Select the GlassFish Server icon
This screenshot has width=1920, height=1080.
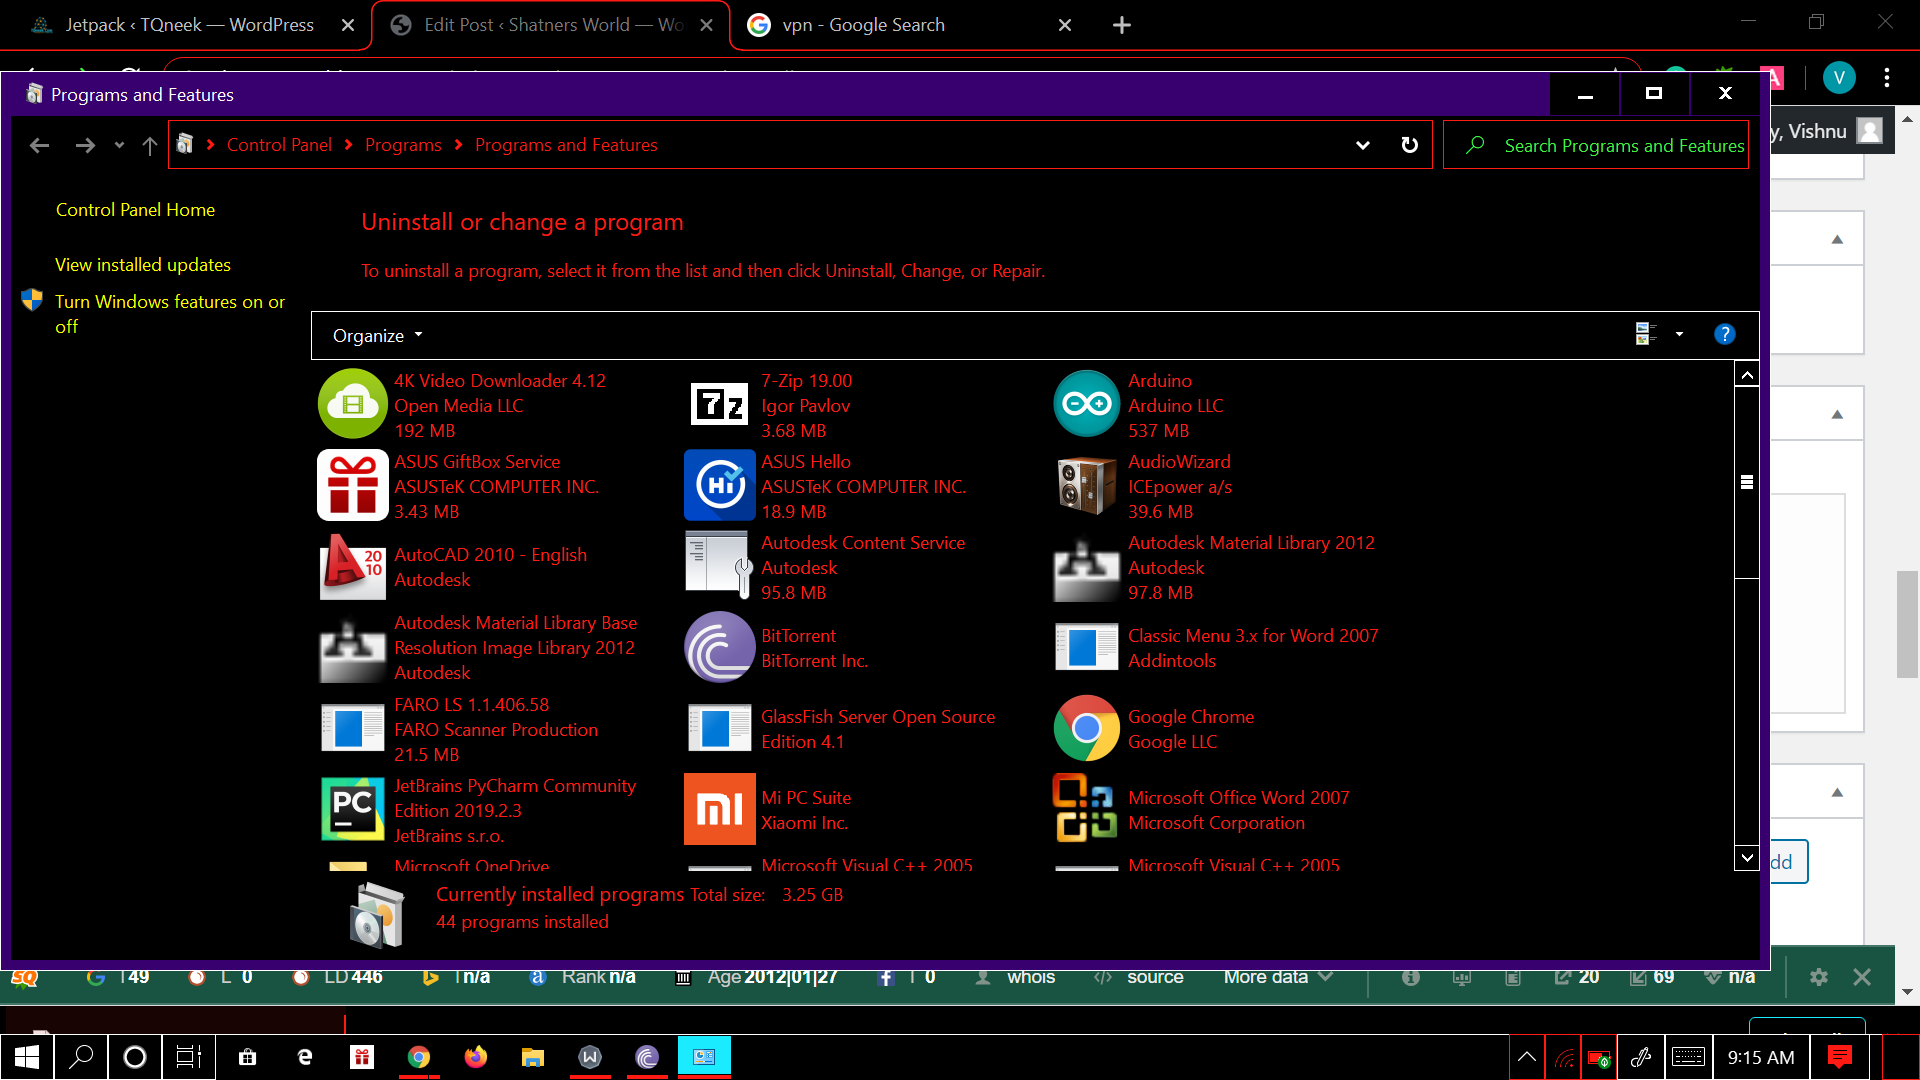[719, 729]
